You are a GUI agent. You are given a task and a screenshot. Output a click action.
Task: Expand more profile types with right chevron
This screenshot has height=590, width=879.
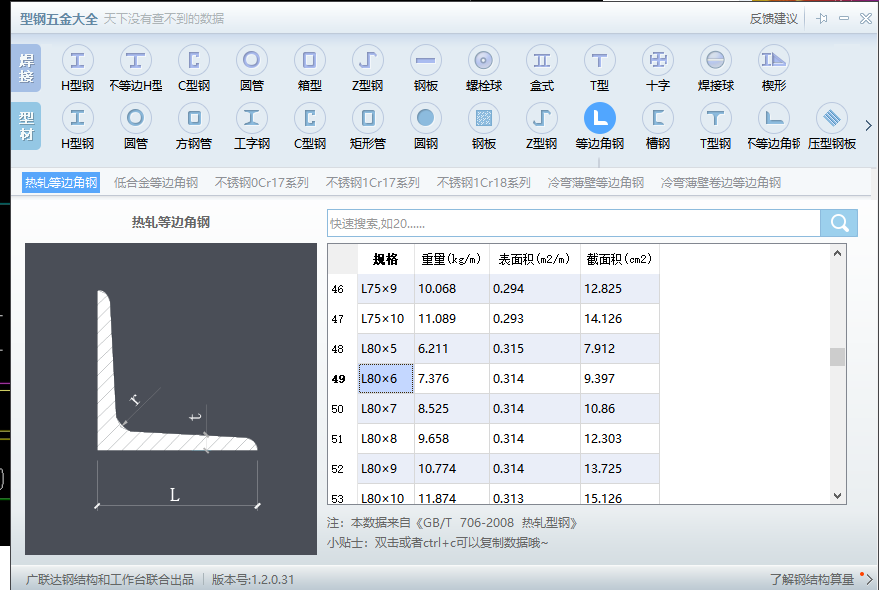[x=868, y=126]
